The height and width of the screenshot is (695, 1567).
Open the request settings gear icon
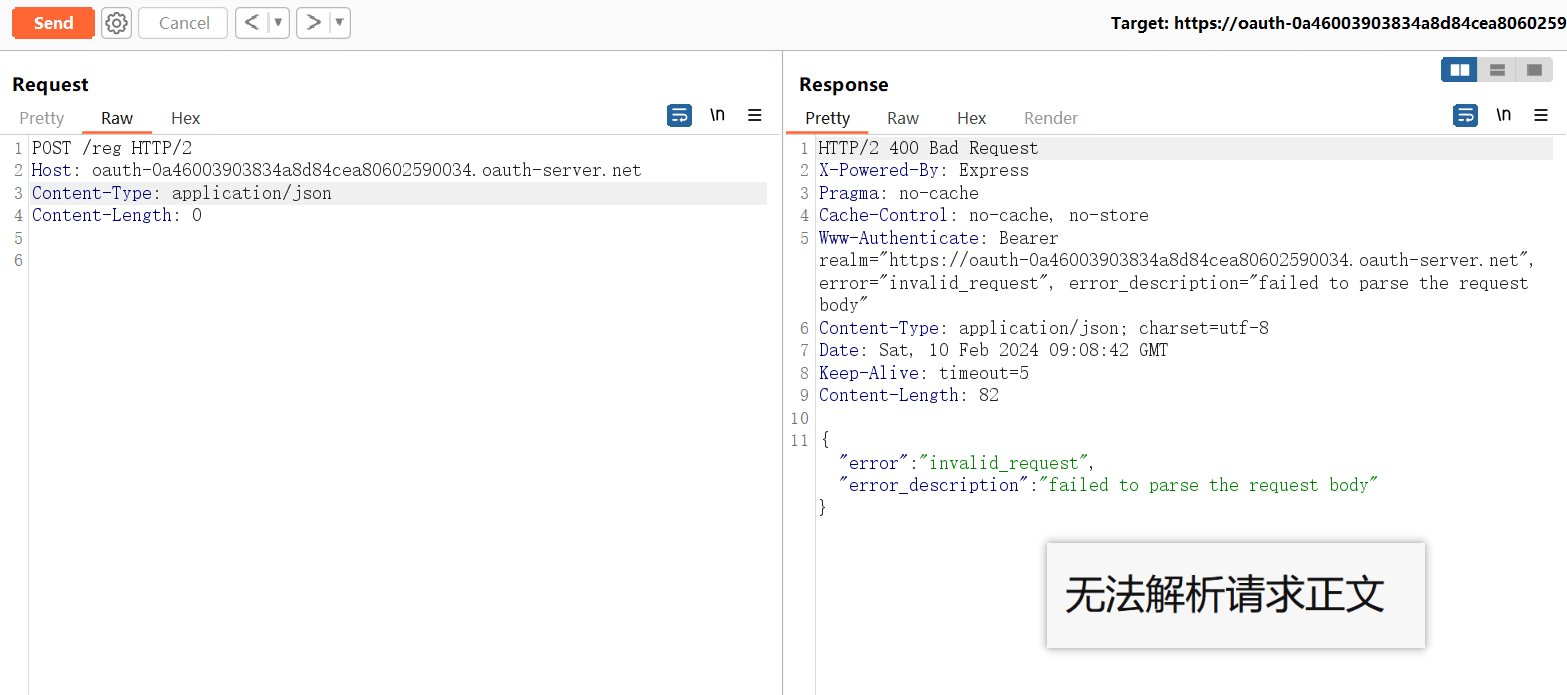pos(117,23)
